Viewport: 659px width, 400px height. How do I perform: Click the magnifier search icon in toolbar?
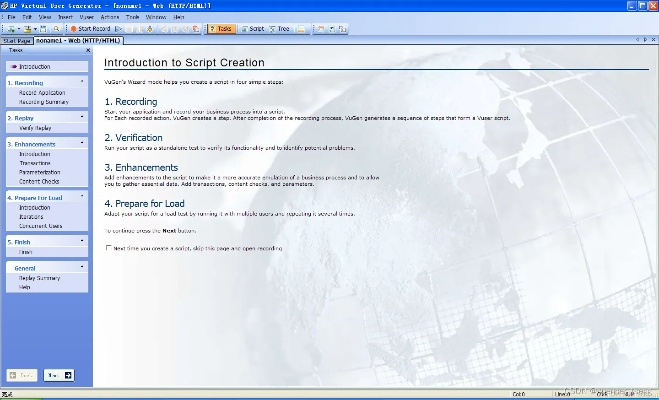[x=56, y=29]
